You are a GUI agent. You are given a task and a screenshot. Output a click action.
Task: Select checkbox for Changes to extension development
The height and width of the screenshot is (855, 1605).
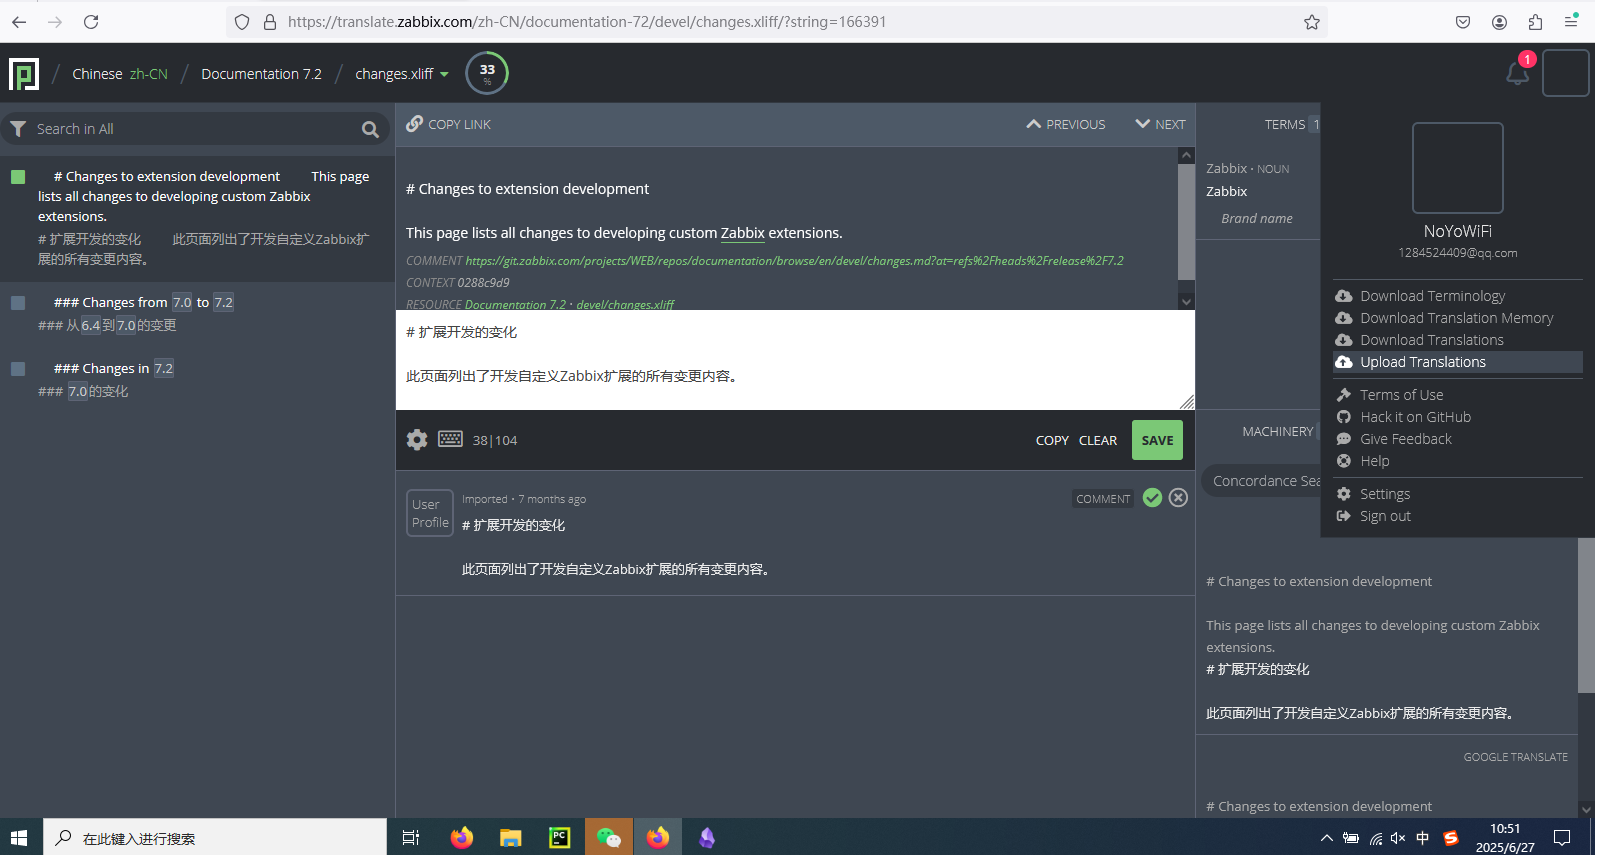18,177
